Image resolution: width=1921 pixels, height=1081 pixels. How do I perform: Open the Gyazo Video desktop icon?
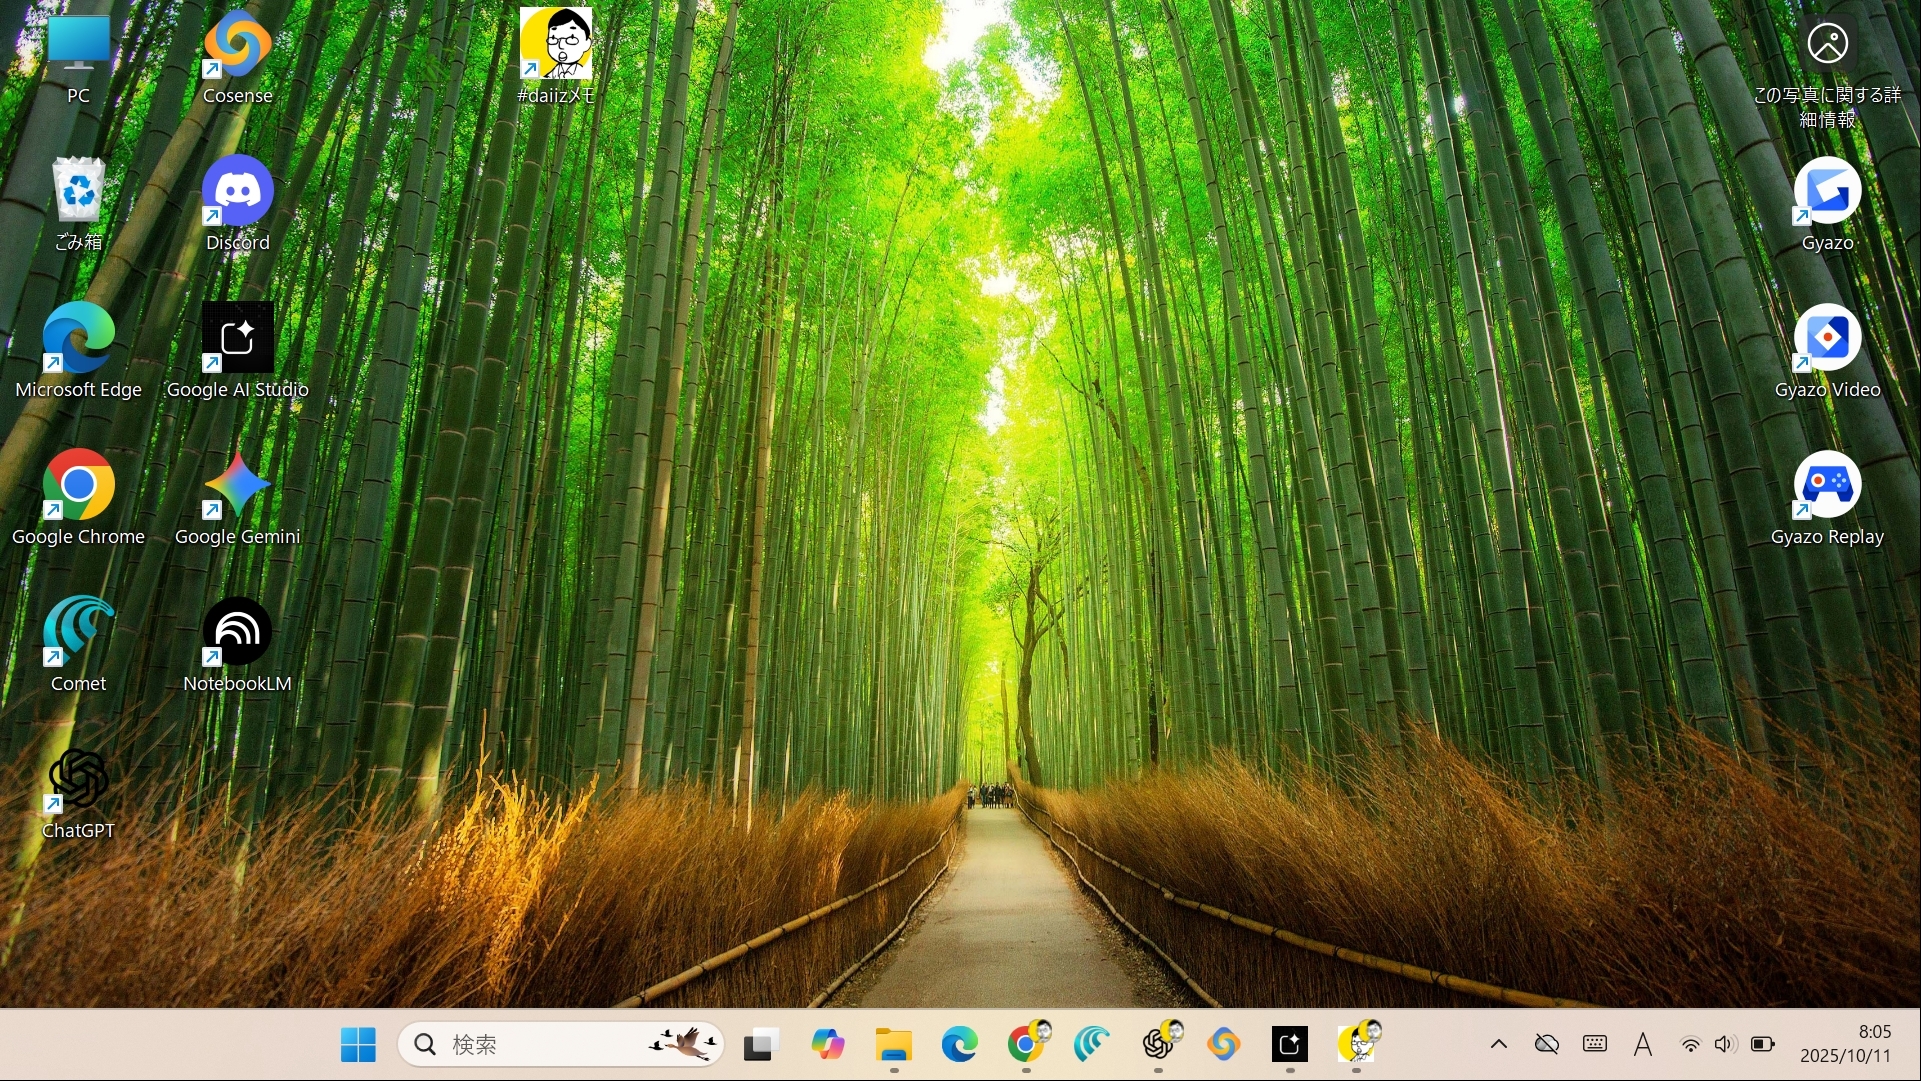tap(1827, 339)
